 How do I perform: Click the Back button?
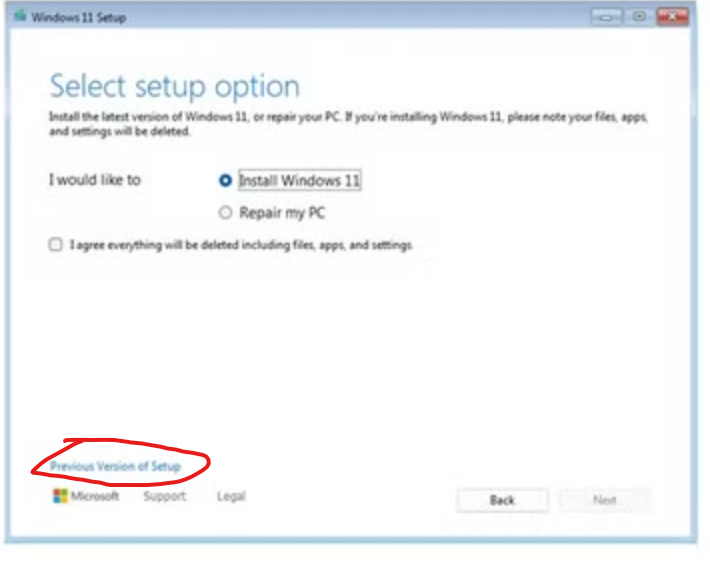[502, 500]
